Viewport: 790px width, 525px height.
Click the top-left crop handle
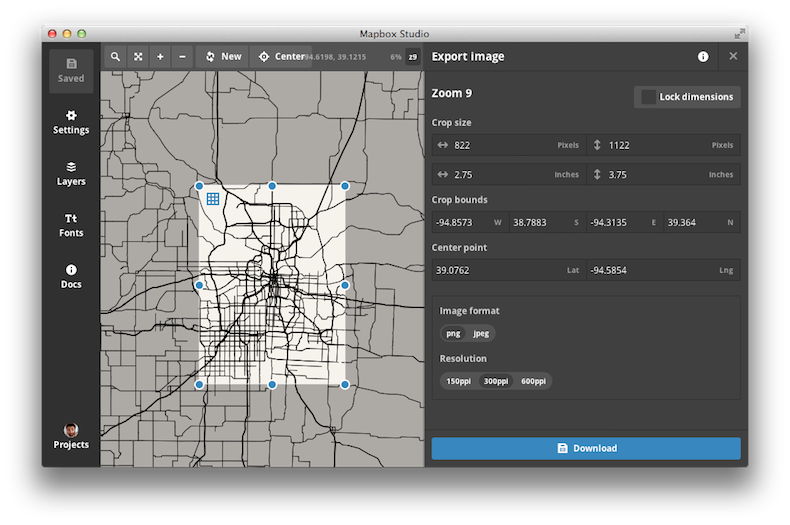200,186
